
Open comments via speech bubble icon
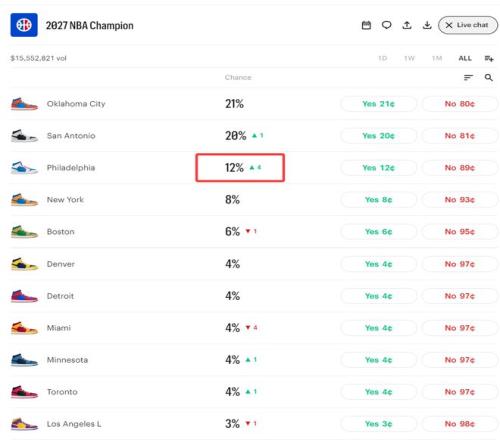pyautogui.click(x=386, y=25)
